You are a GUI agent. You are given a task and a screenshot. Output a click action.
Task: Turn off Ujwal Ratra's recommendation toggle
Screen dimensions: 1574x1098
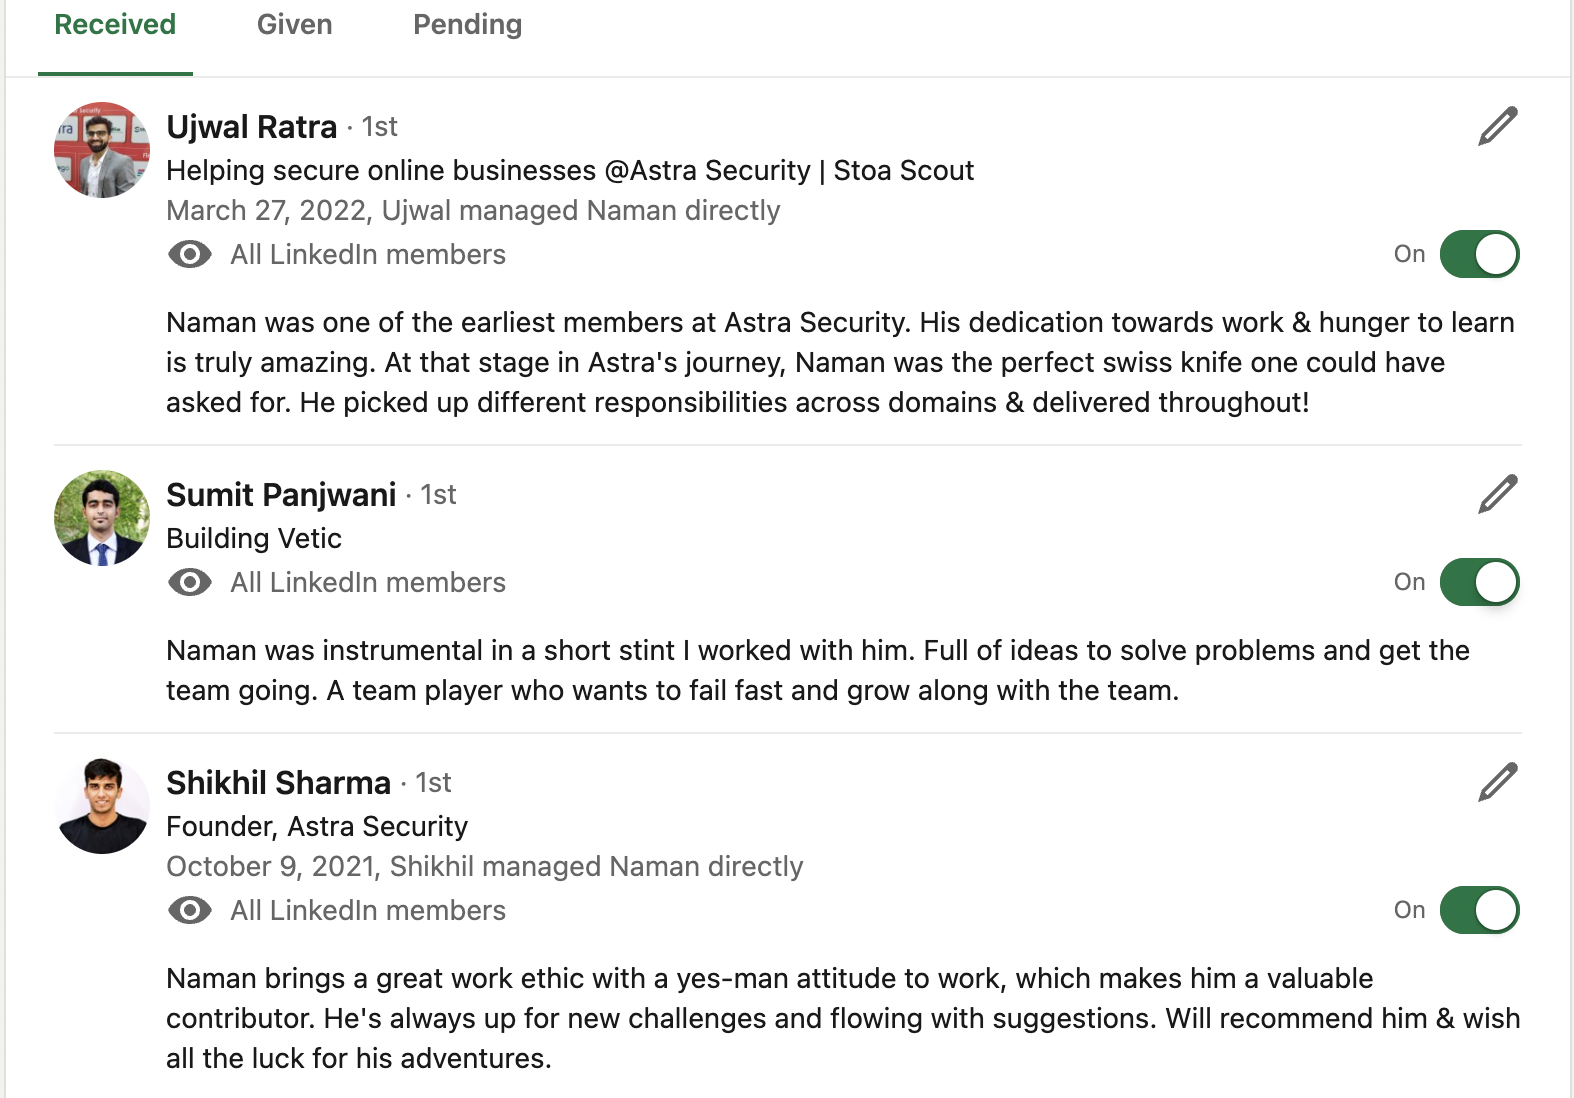pyautogui.click(x=1479, y=254)
